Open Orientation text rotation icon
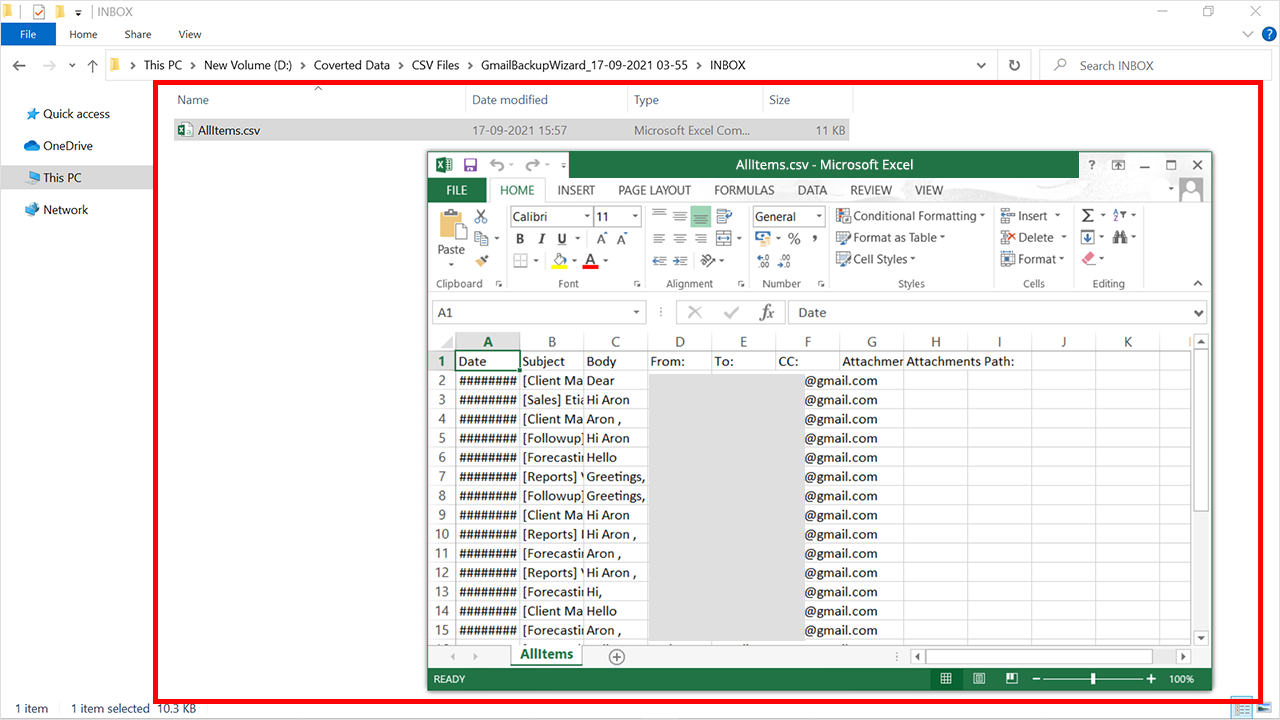The height and width of the screenshot is (720, 1280). click(708, 260)
